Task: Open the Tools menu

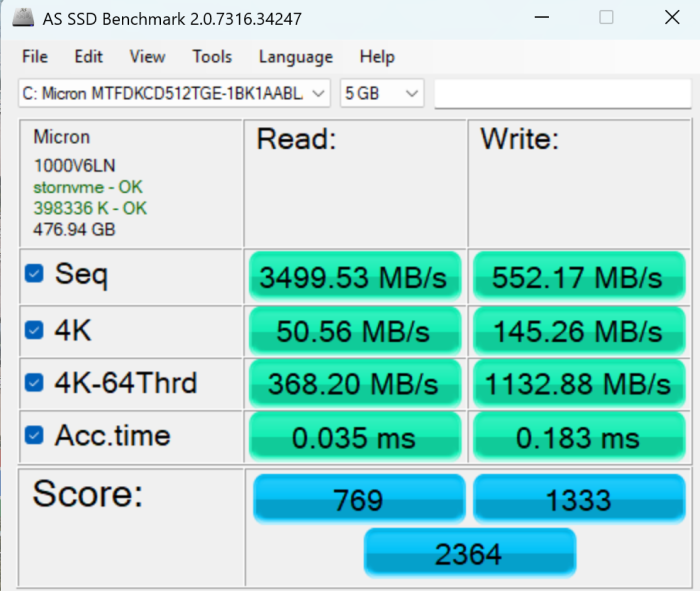Action: click(x=212, y=57)
